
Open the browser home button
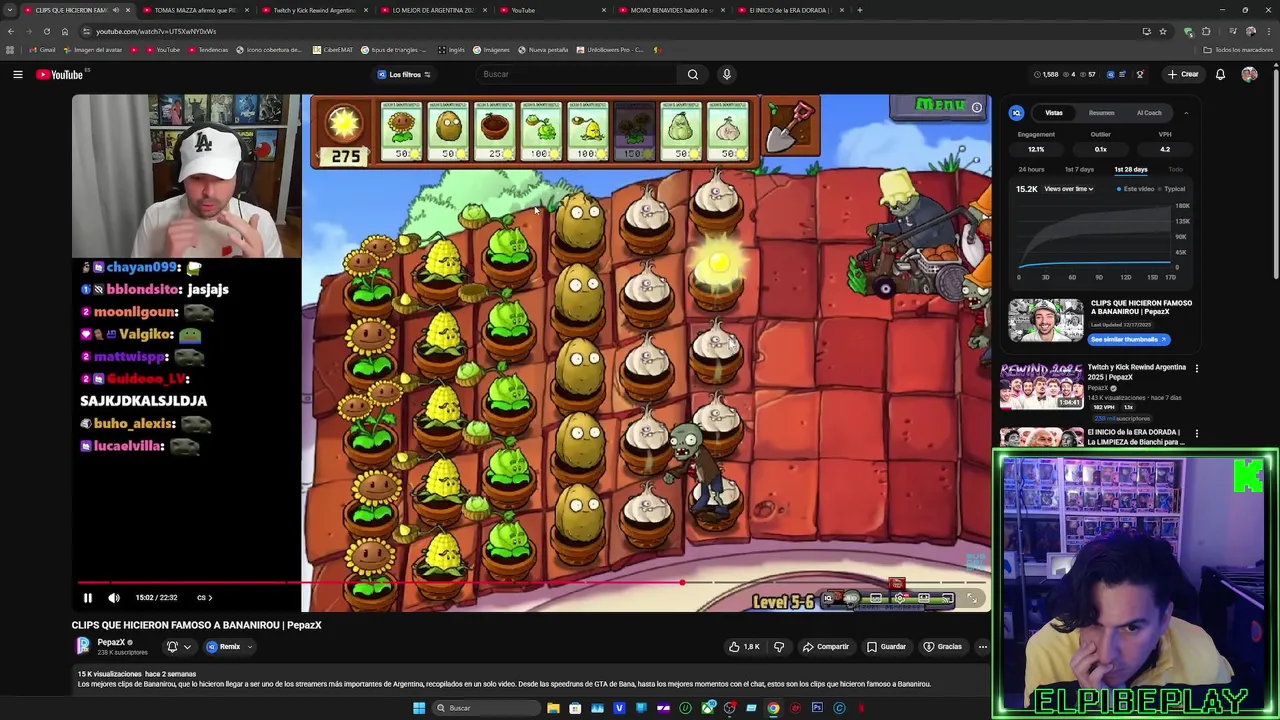(x=65, y=31)
